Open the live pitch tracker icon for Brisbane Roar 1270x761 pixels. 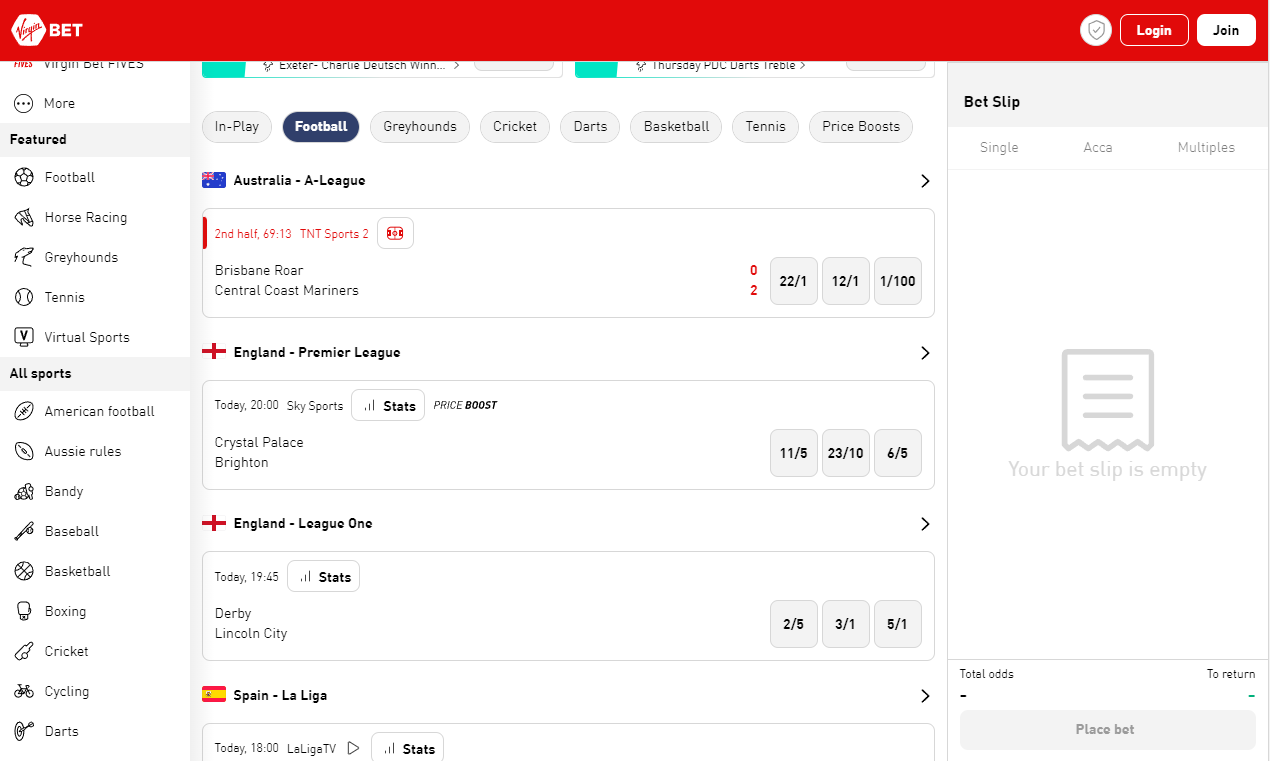[395, 233]
